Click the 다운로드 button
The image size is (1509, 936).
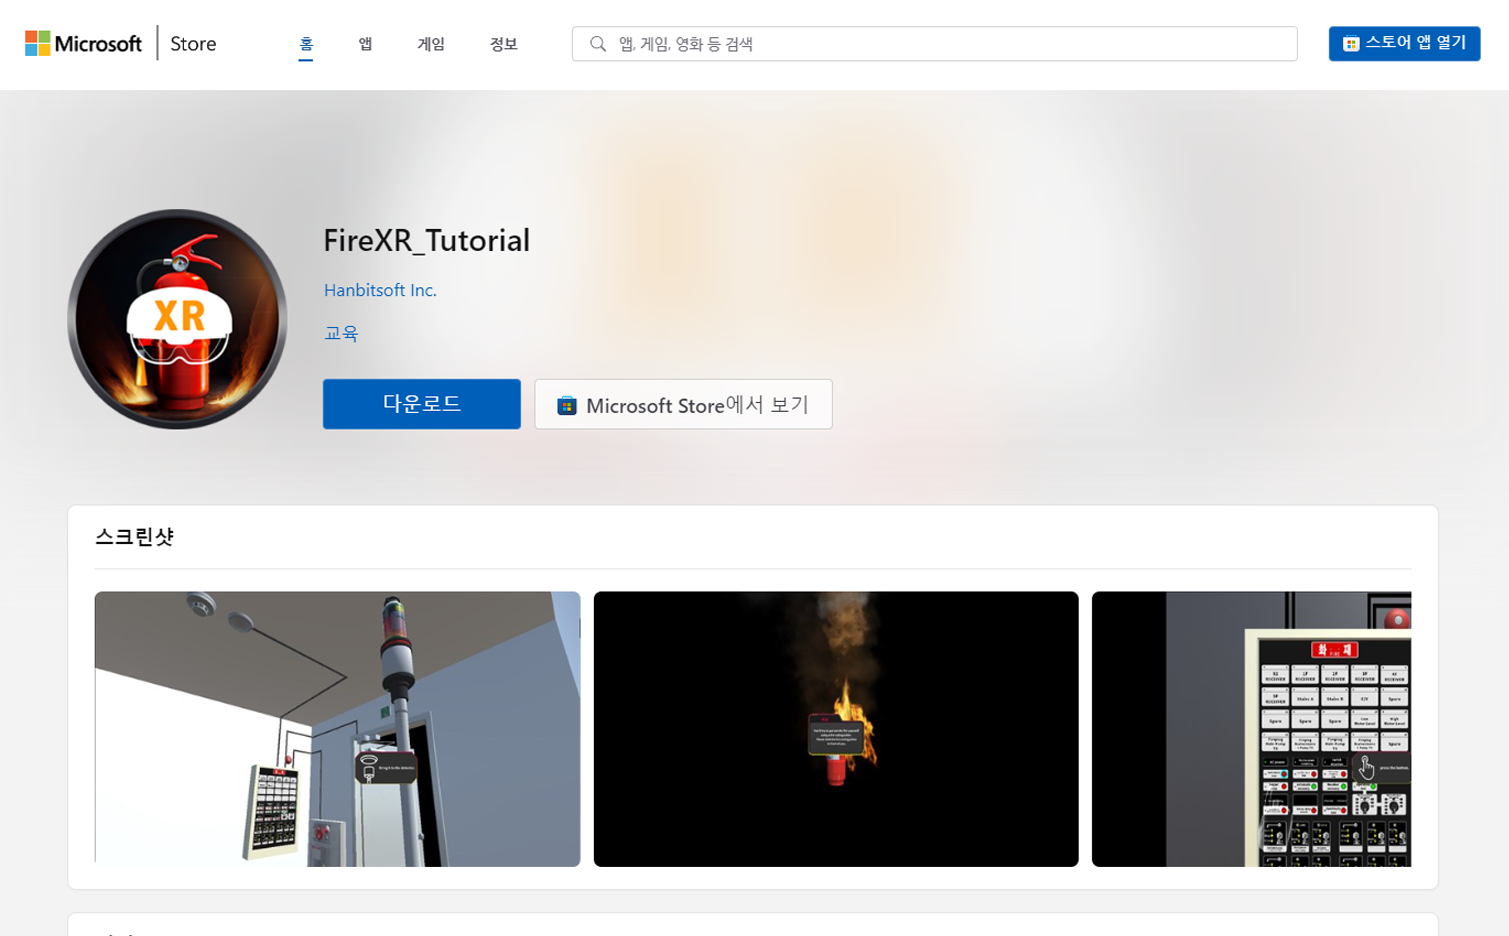(422, 404)
